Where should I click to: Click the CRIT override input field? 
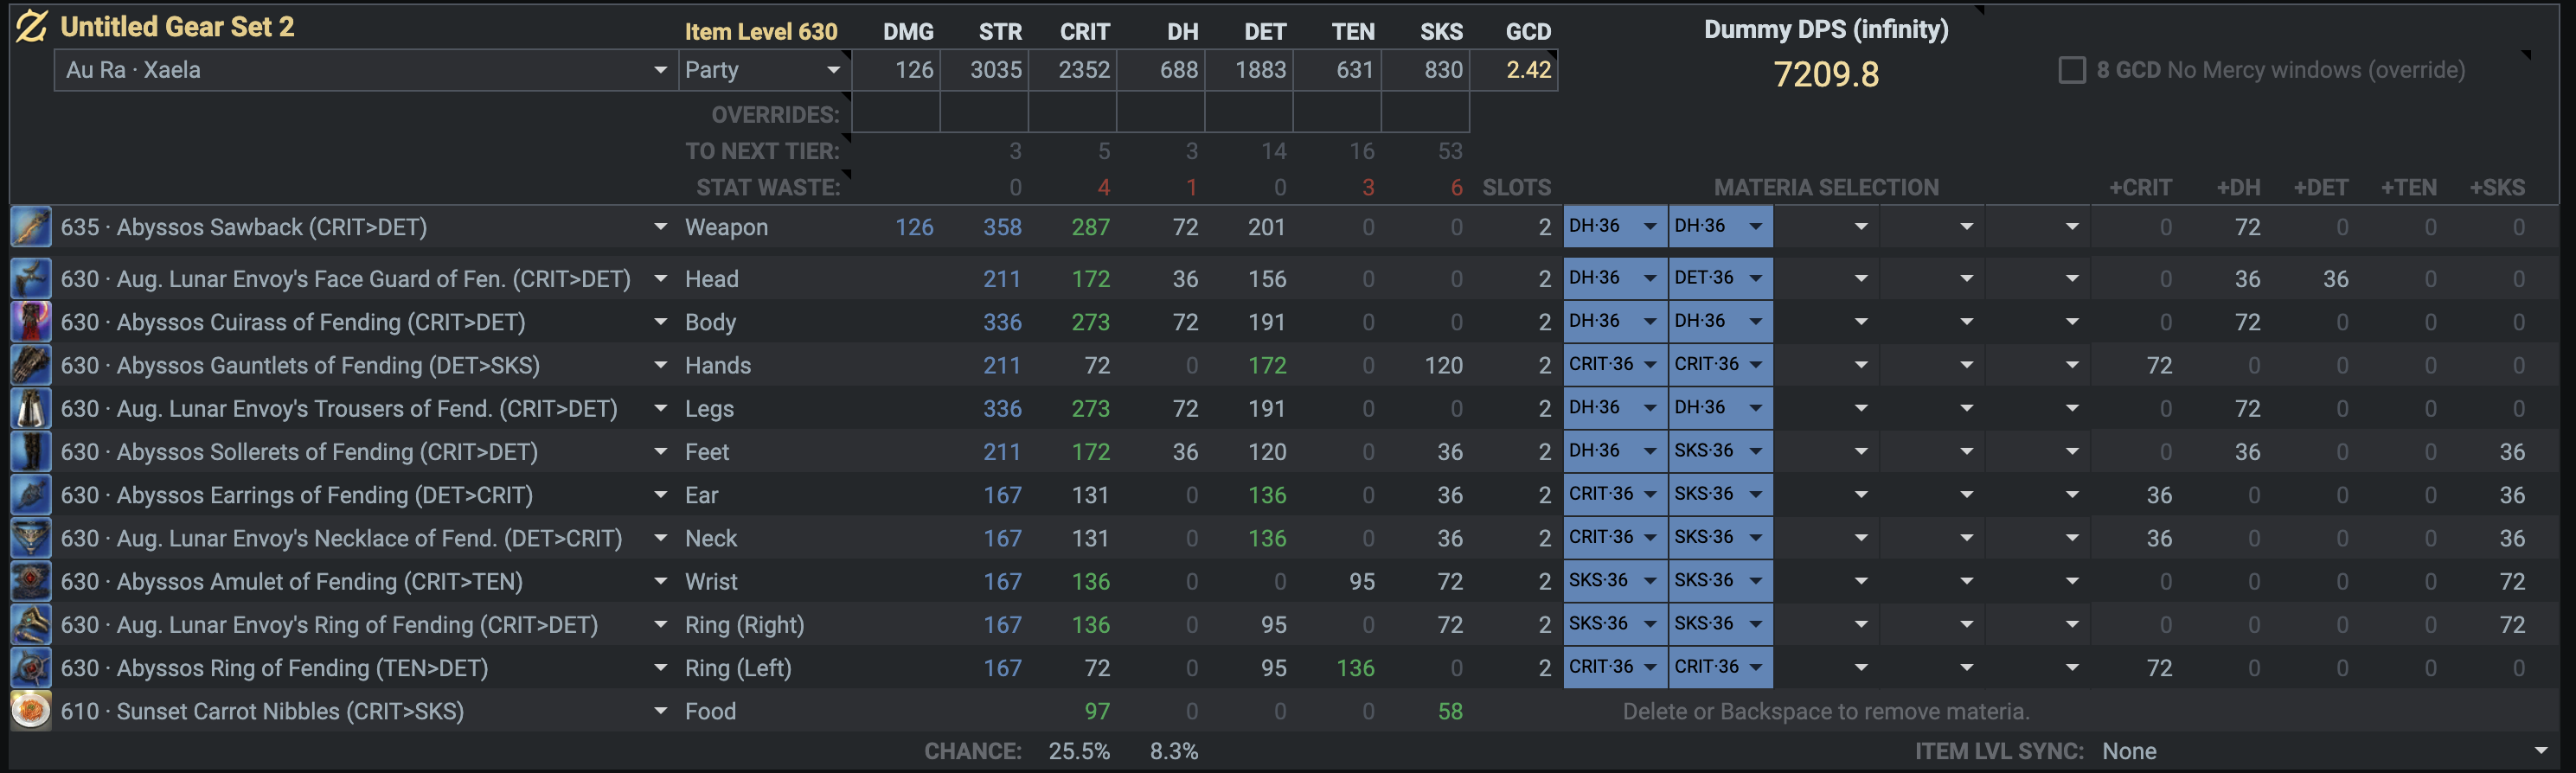point(1072,114)
